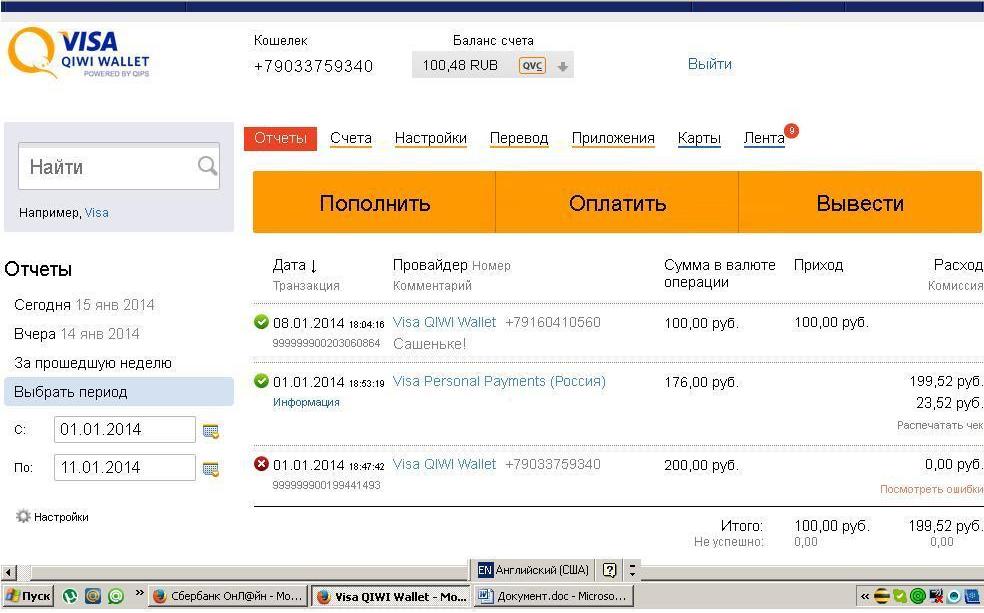Open Visa Personal Payments (Россия) link

(x=499, y=381)
